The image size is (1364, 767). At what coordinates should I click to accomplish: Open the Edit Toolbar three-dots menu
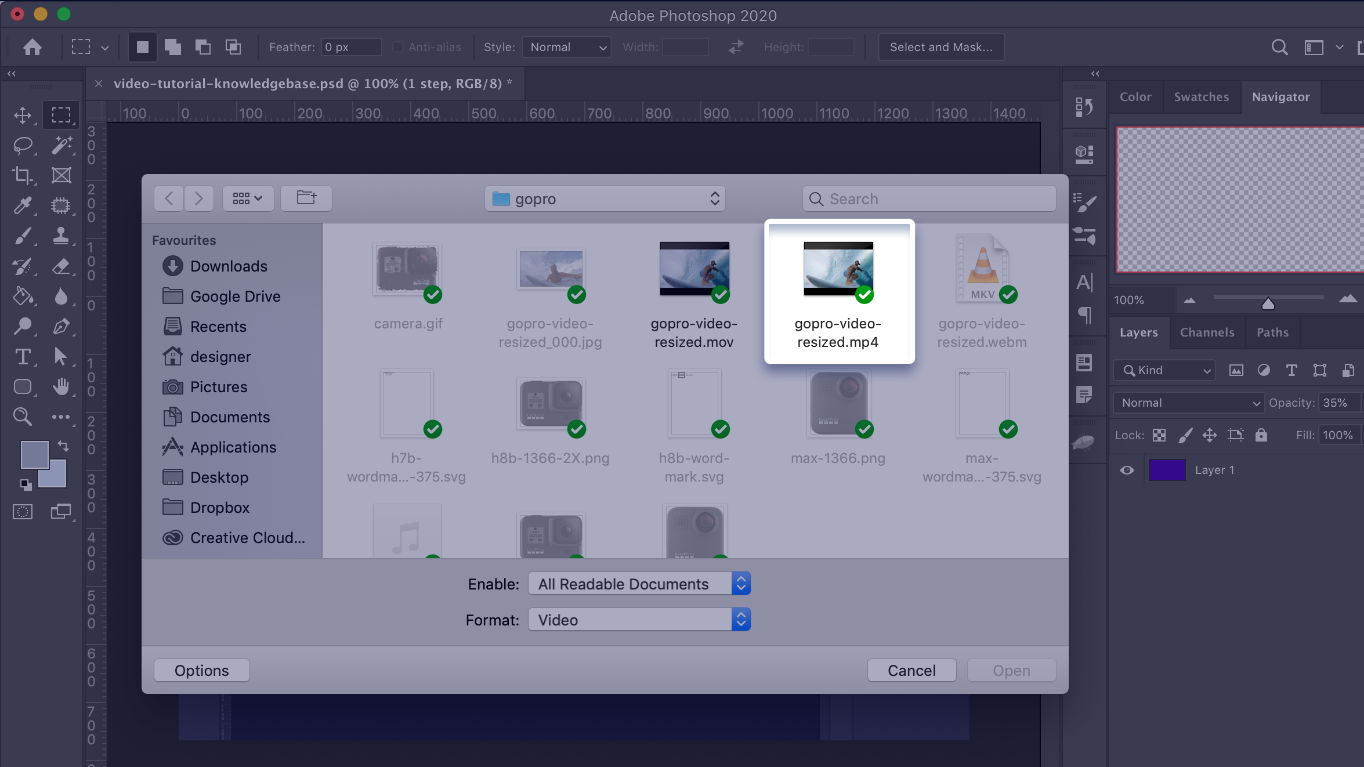coord(61,416)
